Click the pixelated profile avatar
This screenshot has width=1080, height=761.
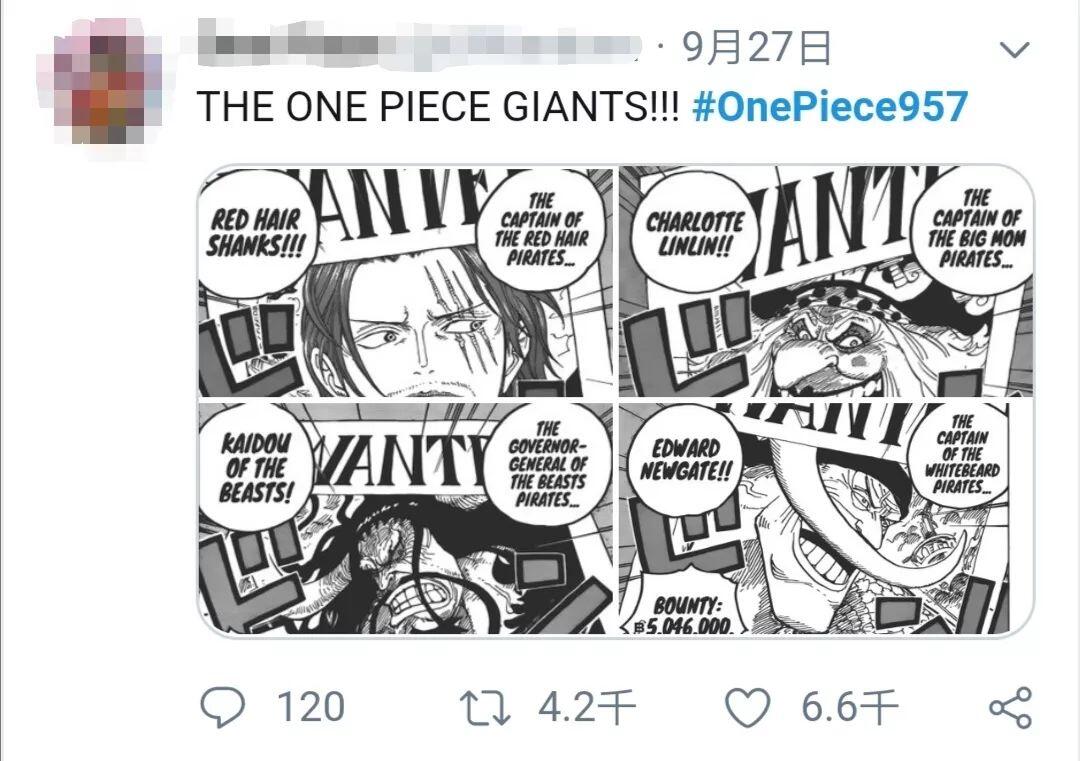(98, 88)
